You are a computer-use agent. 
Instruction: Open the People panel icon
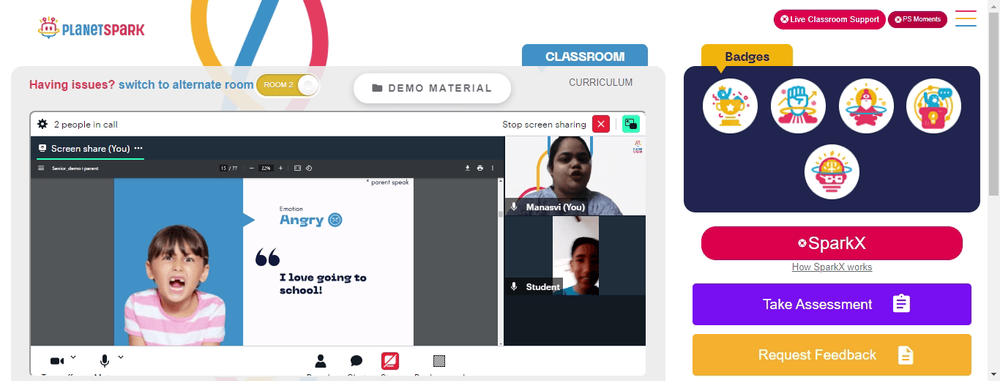320,361
